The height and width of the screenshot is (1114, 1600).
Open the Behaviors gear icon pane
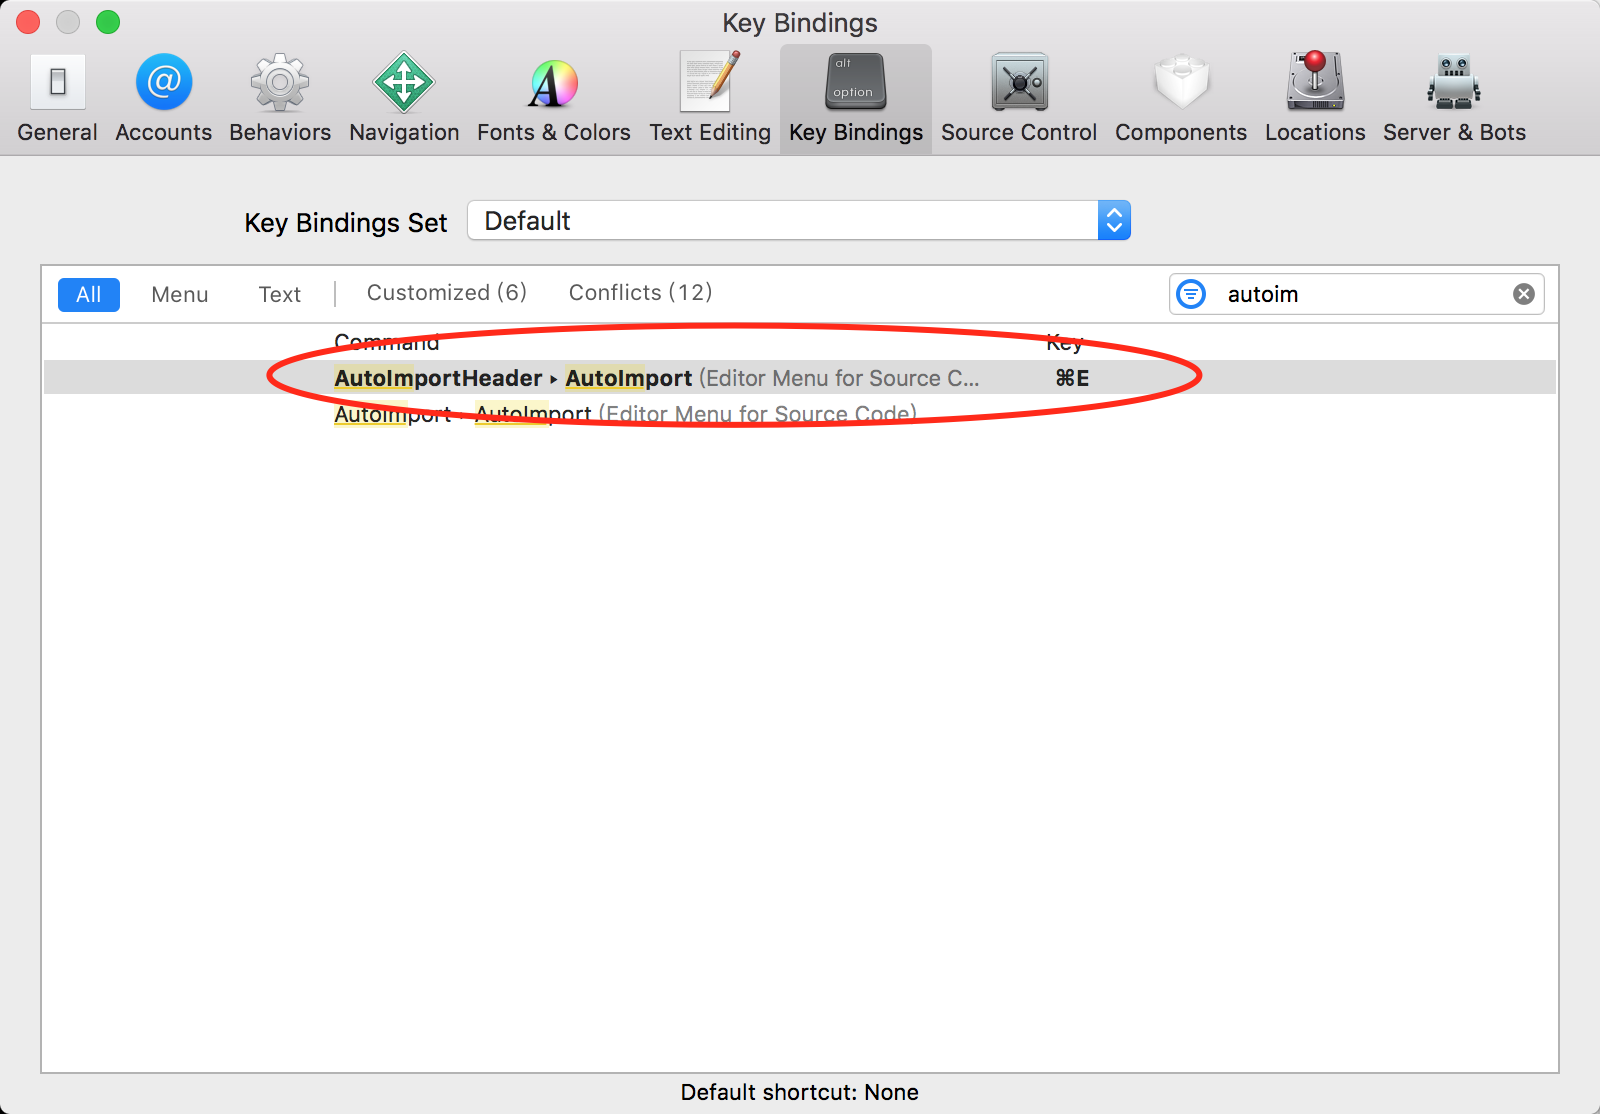pos(279,98)
